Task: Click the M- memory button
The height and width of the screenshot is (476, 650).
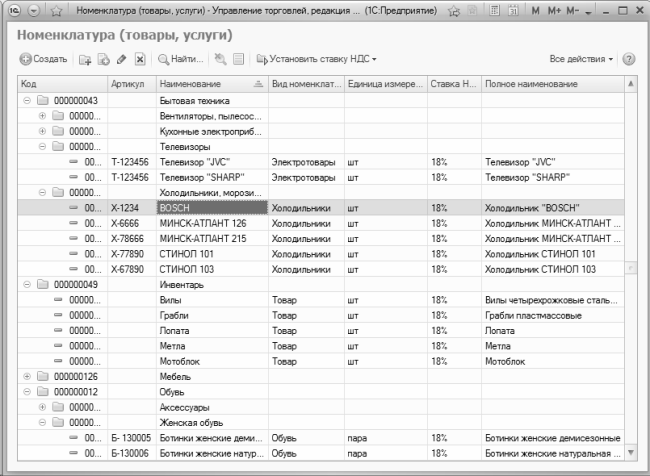Action: pos(573,11)
